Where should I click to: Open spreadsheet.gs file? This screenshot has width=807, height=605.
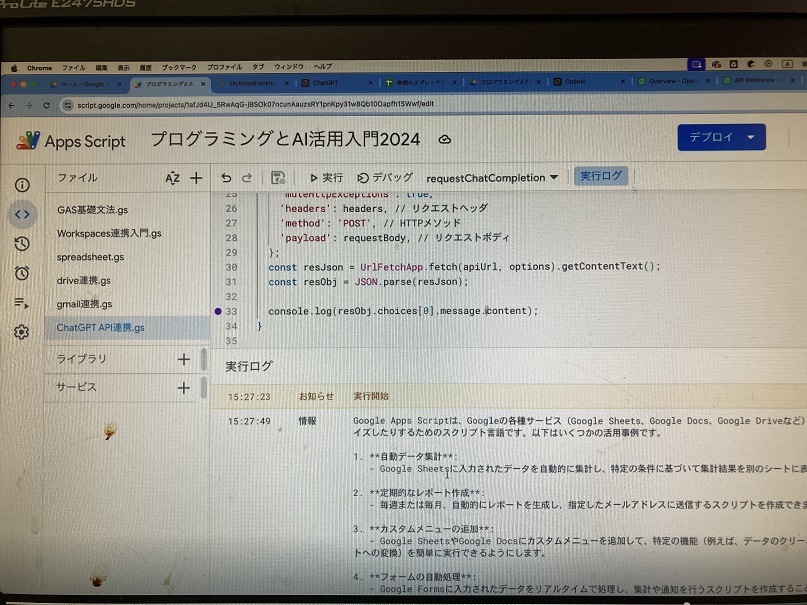coord(91,257)
